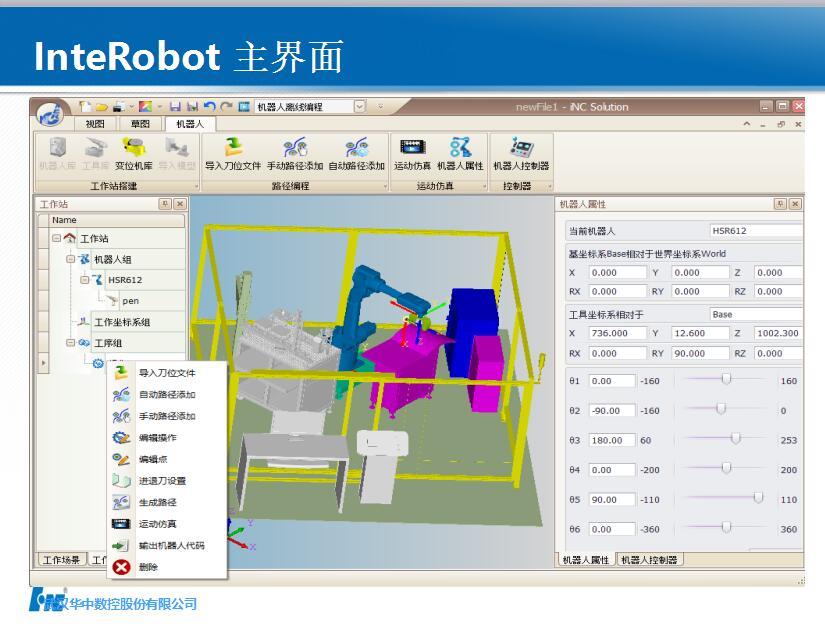Viewport: 825px width, 632px height.
Task: Switch to the 机器人控制器 bottom tab
Action: click(x=649, y=559)
